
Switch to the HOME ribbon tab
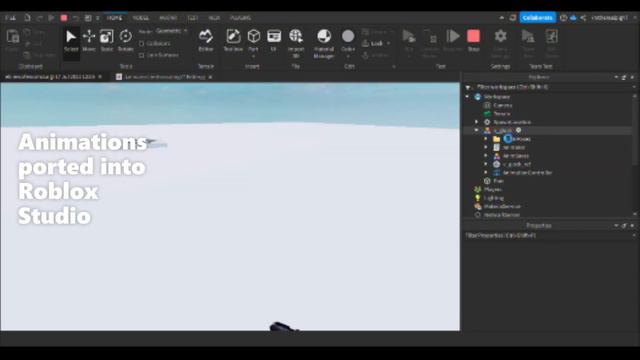114,18
